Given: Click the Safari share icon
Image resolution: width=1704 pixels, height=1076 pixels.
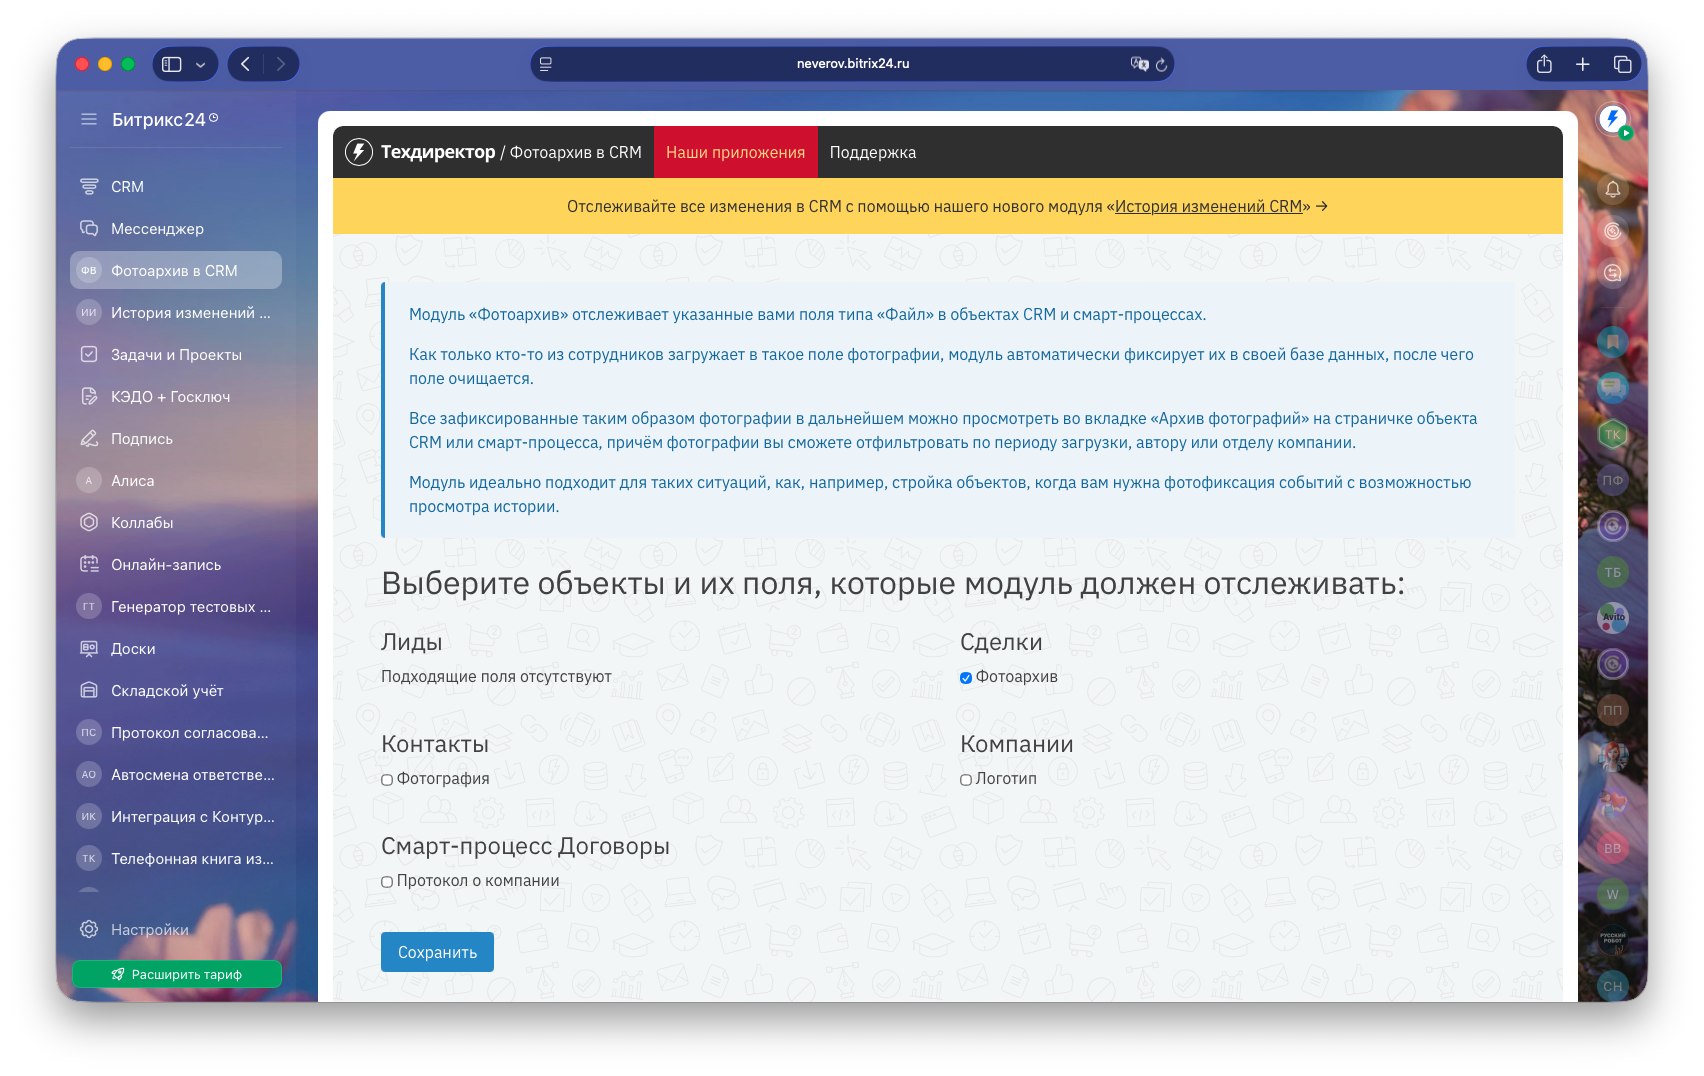Looking at the screenshot, I should [x=1544, y=64].
